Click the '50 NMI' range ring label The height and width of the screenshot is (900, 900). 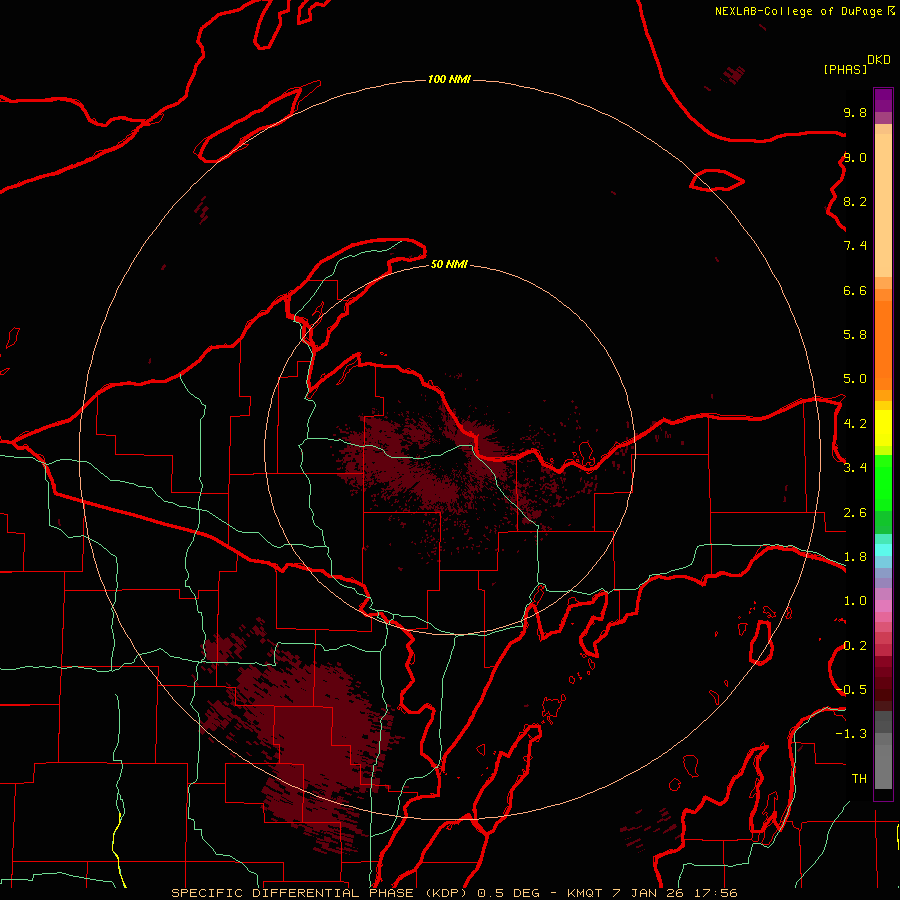(449, 264)
